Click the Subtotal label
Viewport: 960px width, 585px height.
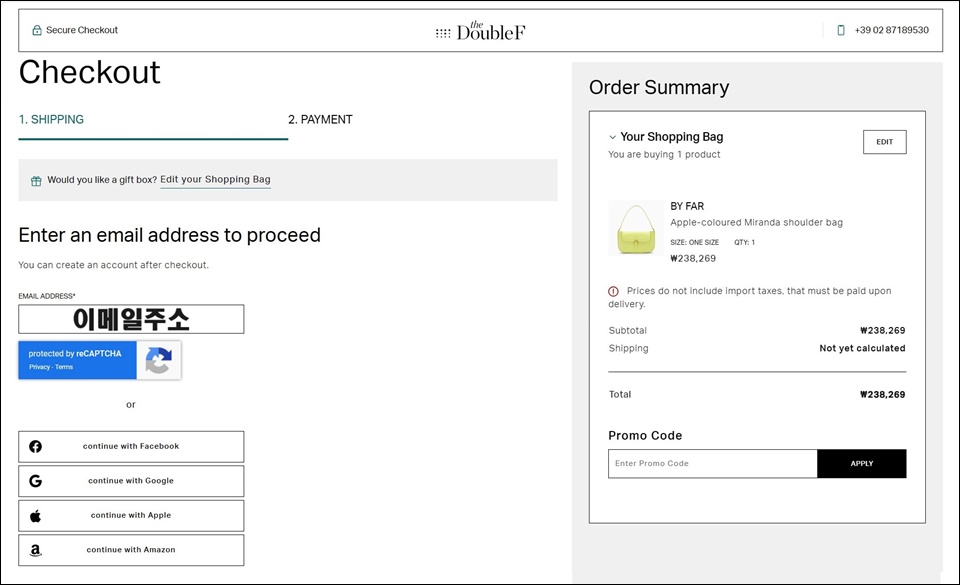628,330
